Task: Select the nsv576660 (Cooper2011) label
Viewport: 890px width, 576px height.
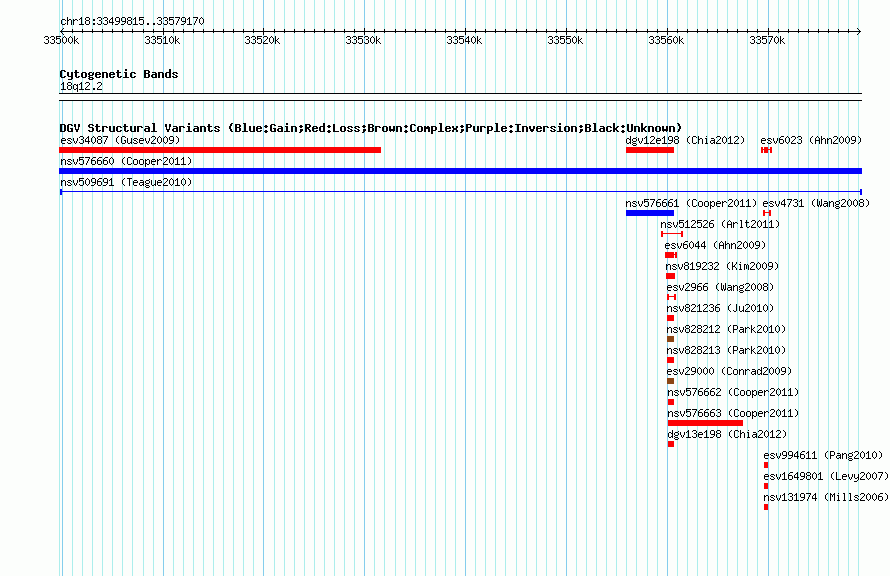Action: coord(126,161)
